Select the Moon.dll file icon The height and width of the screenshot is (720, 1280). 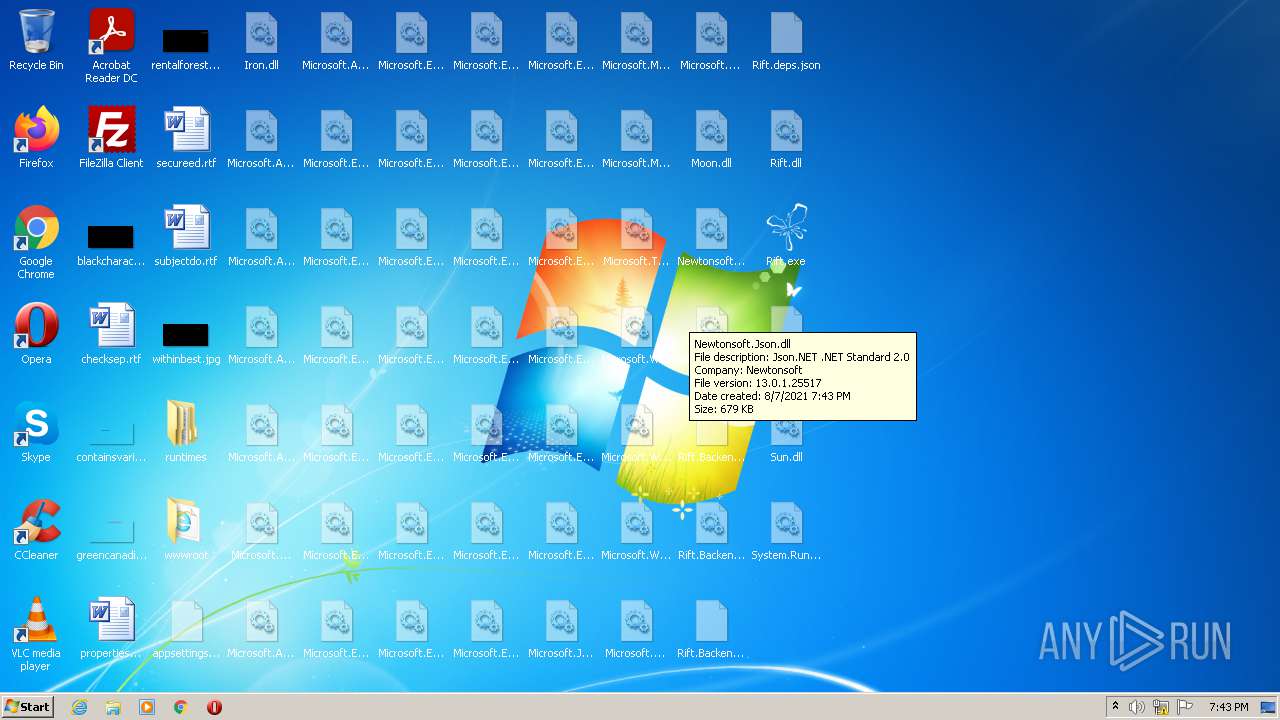711,138
